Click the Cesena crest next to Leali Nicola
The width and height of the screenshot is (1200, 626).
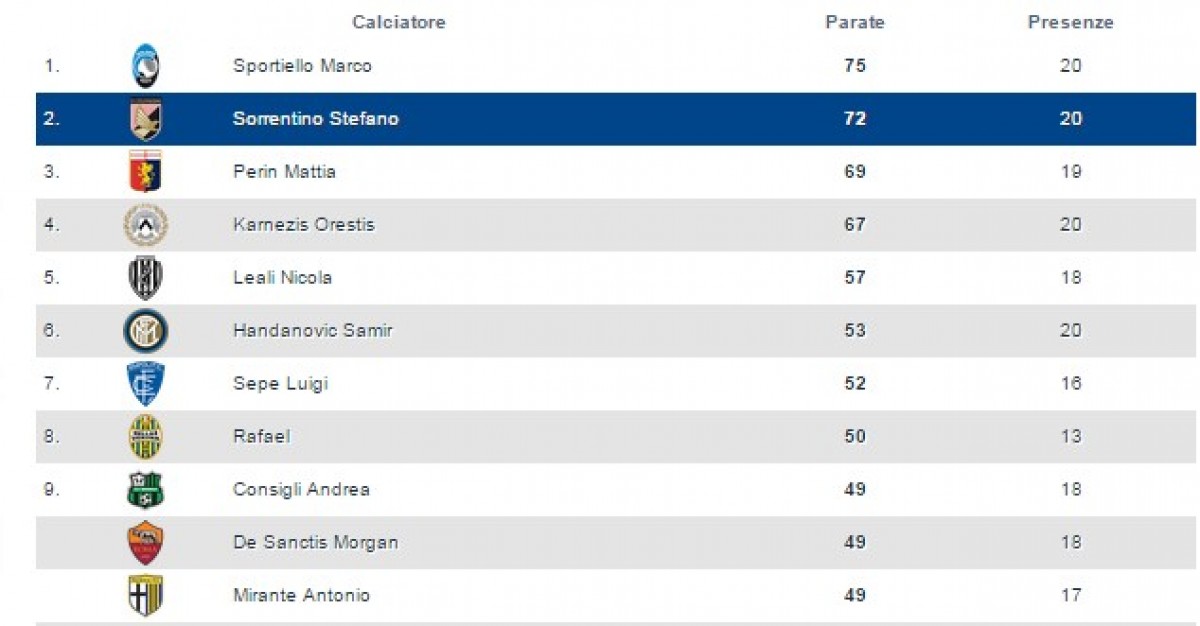click(145, 277)
